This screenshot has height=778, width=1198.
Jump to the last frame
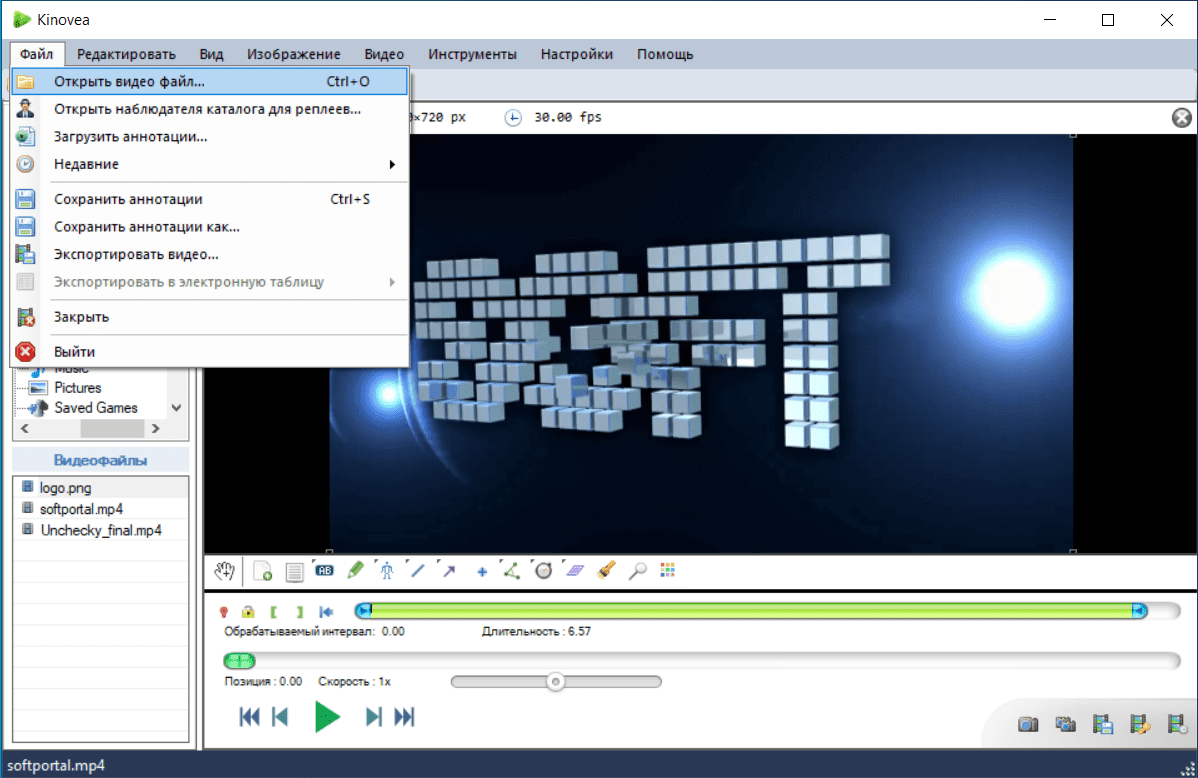[x=404, y=717]
